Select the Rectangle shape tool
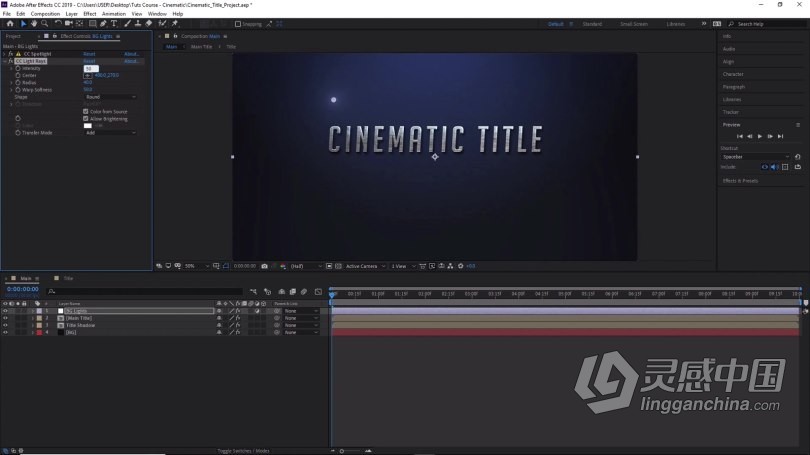Screen dimensions: 810x455 click(x=92, y=24)
